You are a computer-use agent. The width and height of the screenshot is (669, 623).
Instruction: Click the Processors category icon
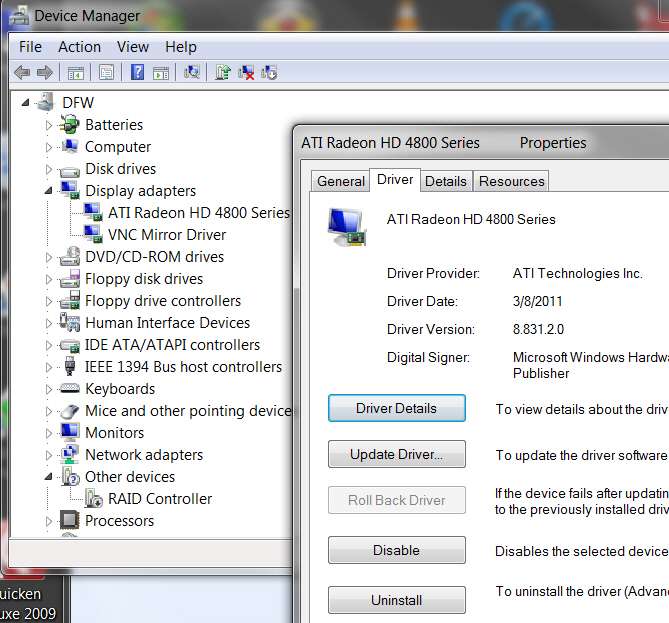(70, 520)
